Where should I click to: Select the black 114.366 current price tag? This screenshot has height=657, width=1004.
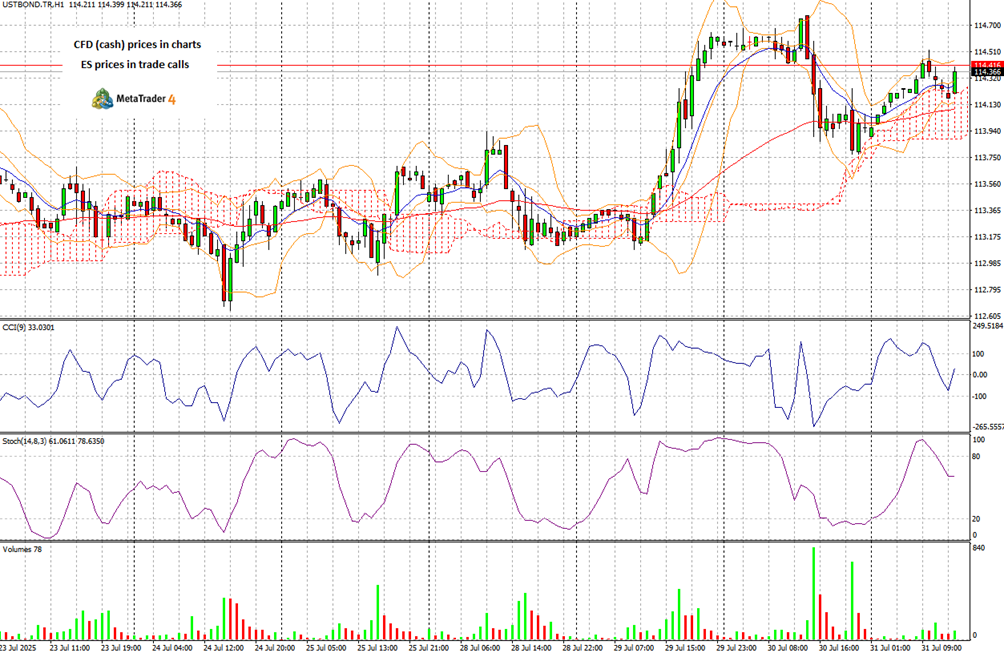coord(985,73)
